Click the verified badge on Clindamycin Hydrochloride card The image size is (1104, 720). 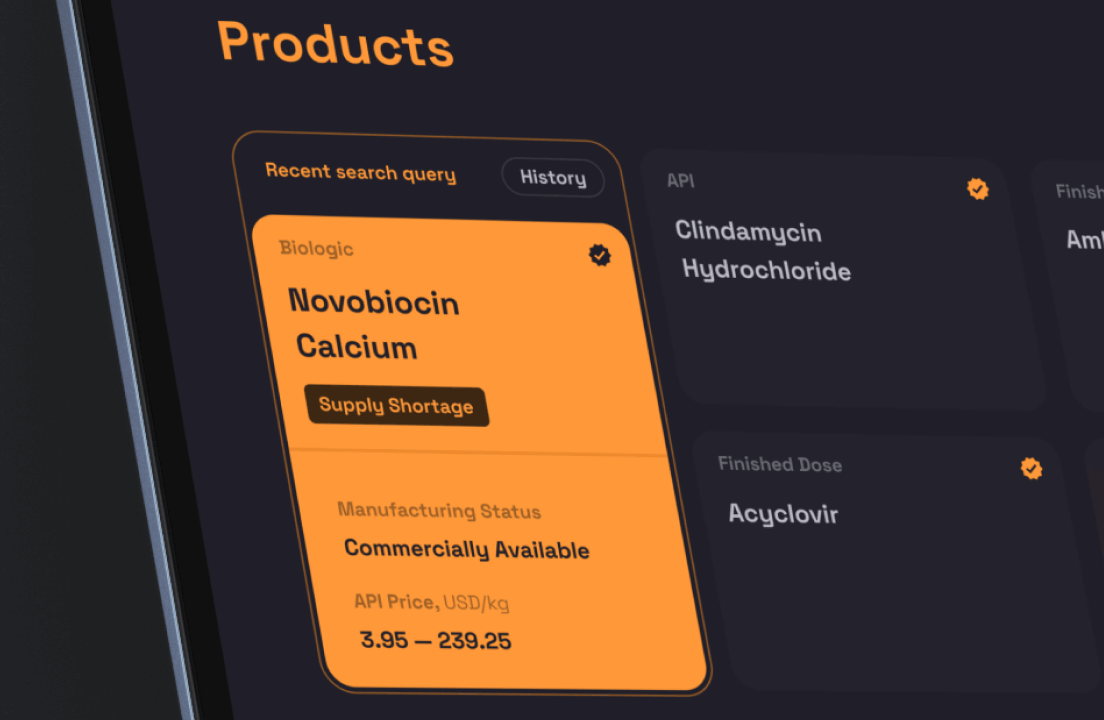tap(978, 189)
